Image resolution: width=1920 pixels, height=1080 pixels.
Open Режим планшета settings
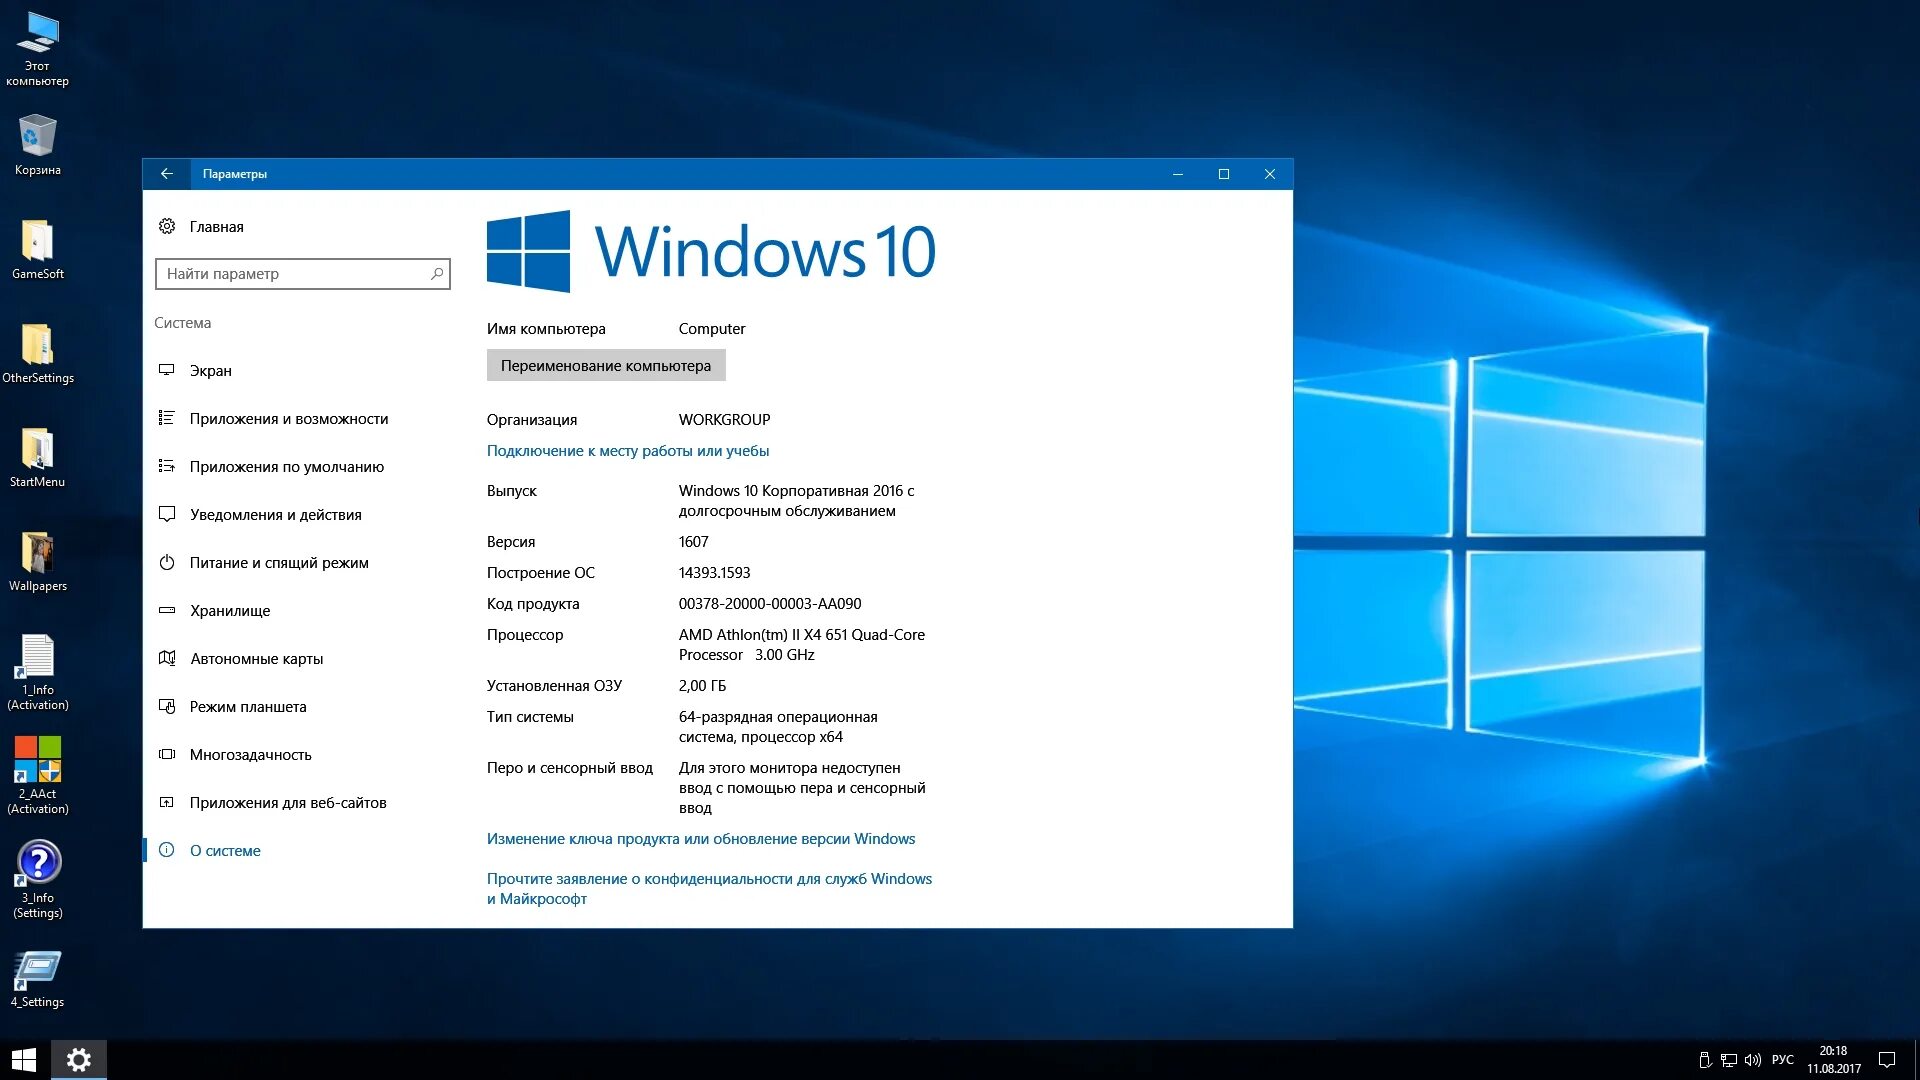click(248, 707)
